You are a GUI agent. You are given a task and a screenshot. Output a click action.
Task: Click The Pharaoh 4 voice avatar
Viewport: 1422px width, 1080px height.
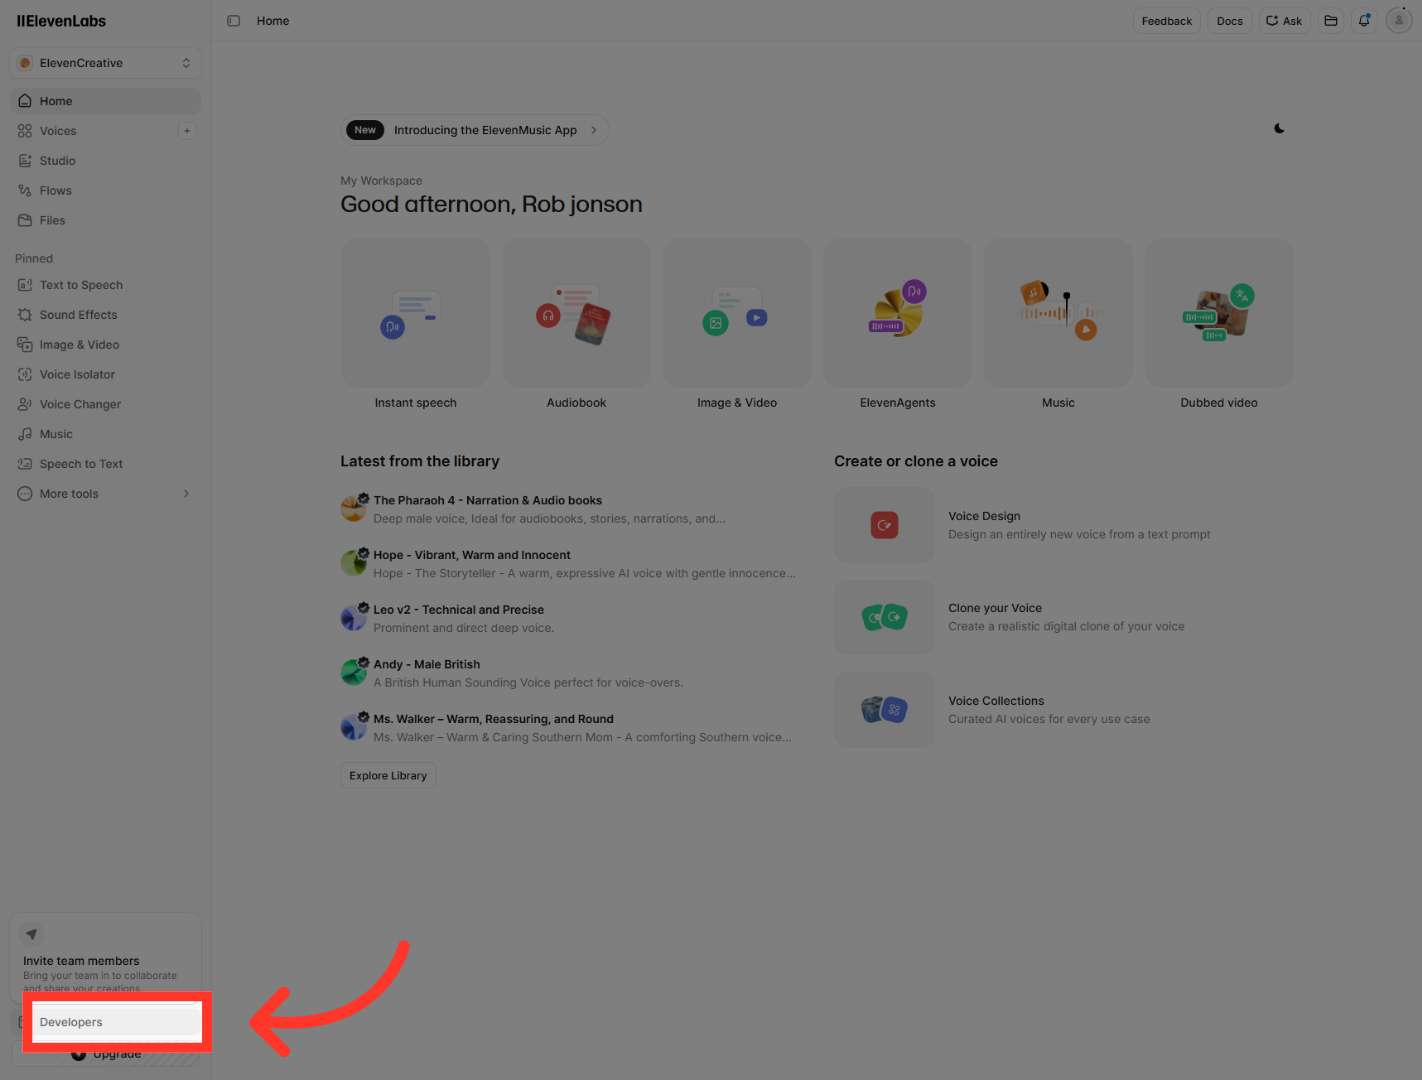click(x=354, y=509)
